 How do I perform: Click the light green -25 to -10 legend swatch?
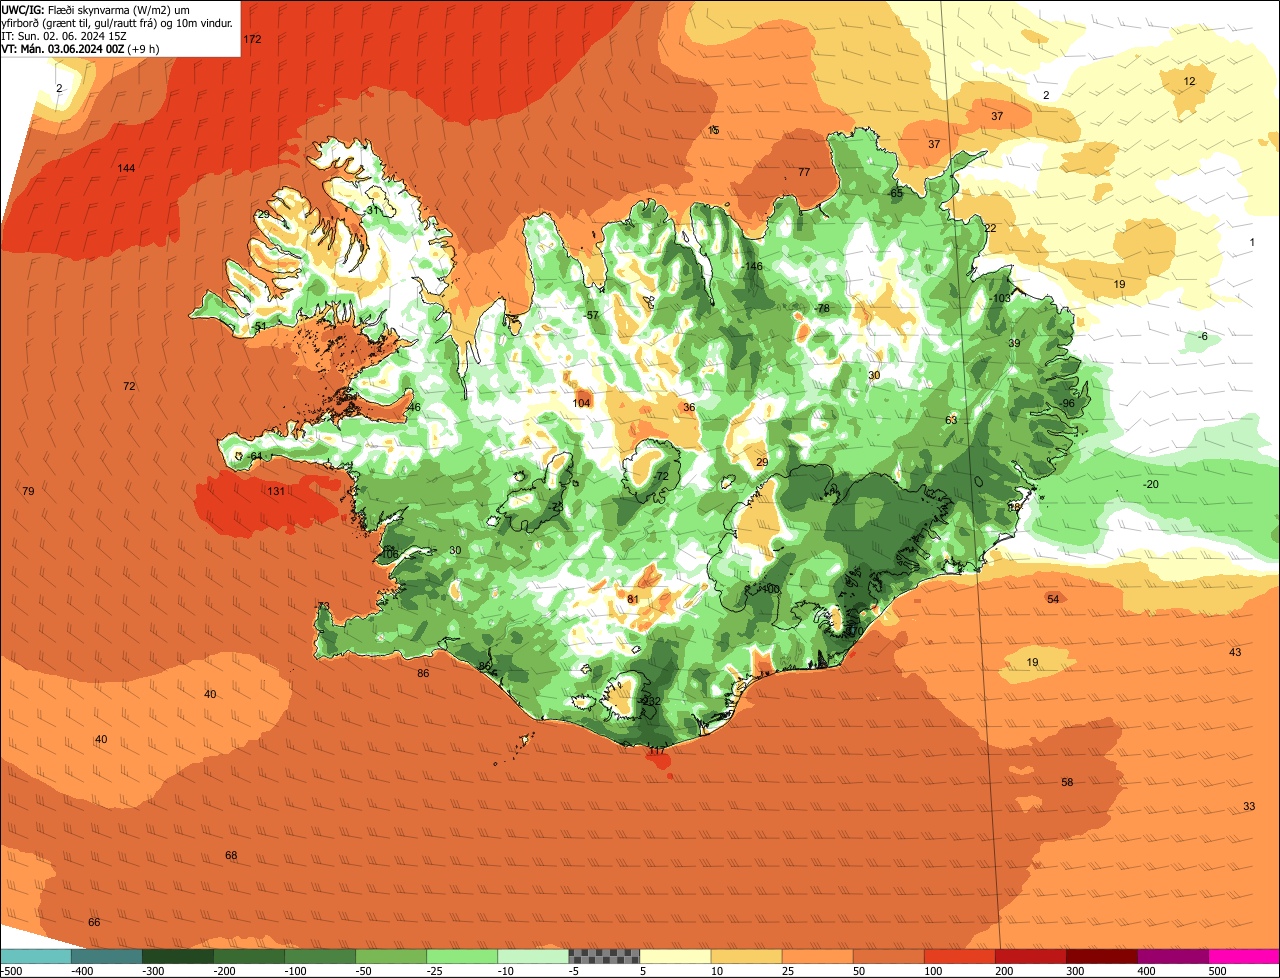(x=462, y=956)
